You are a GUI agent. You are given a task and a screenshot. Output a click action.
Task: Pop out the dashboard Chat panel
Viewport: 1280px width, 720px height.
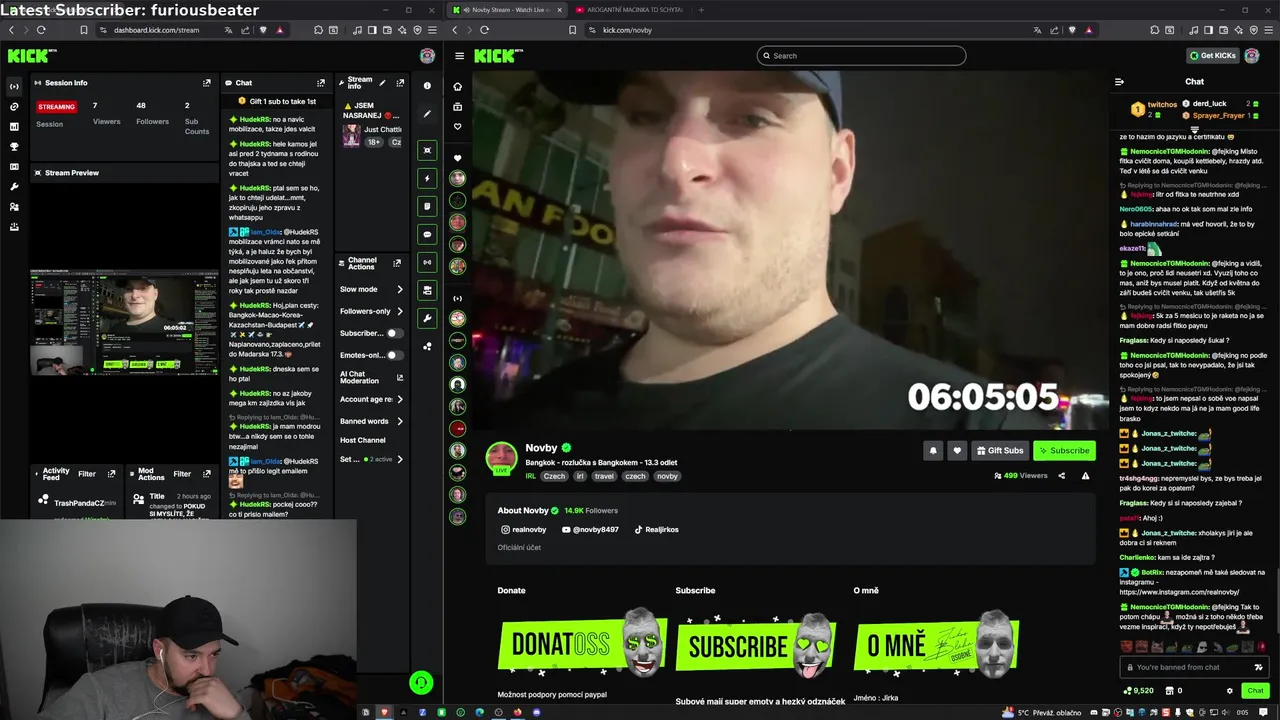coord(321,83)
